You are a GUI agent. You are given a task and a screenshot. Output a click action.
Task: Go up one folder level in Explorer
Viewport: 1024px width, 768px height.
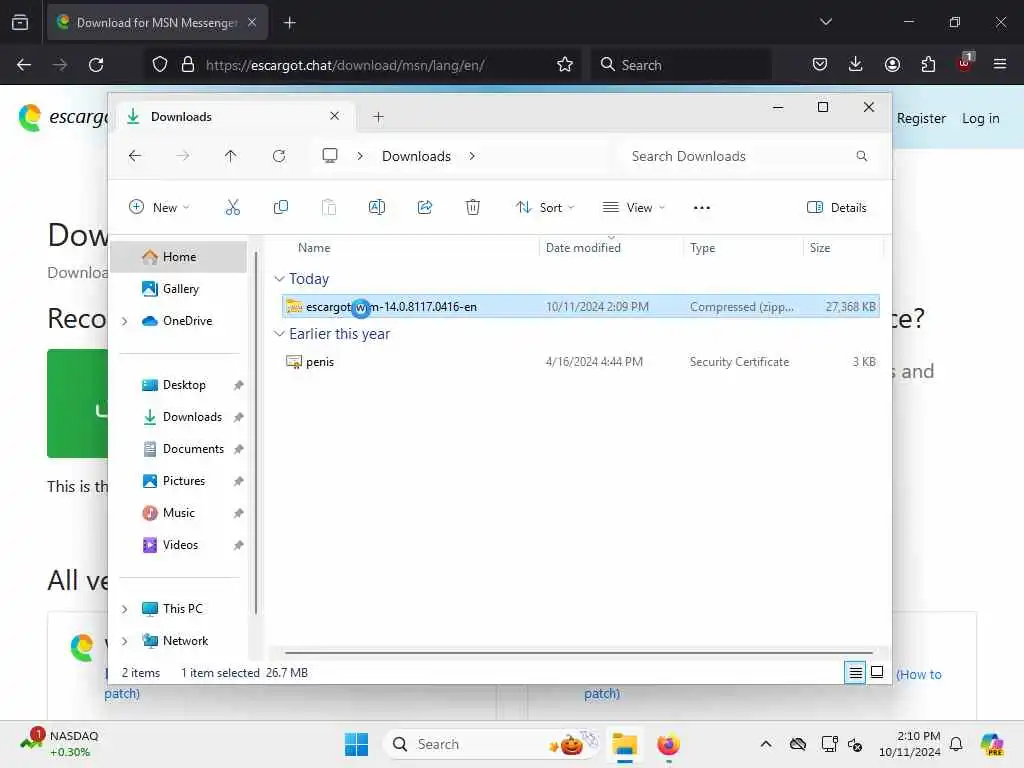(231, 156)
